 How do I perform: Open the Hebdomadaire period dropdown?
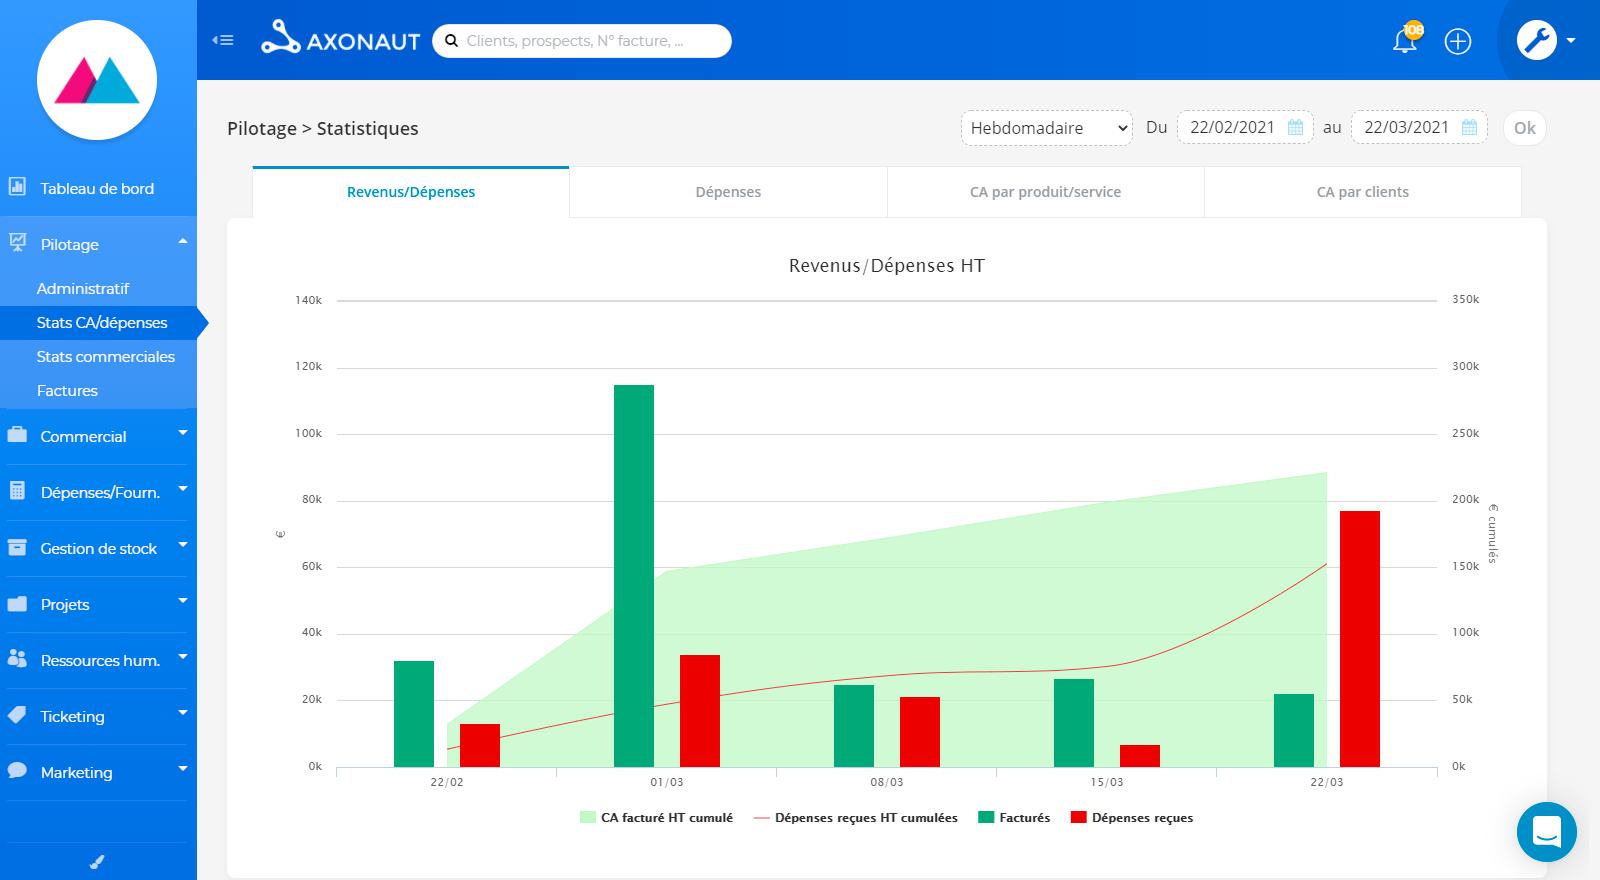(x=1047, y=128)
